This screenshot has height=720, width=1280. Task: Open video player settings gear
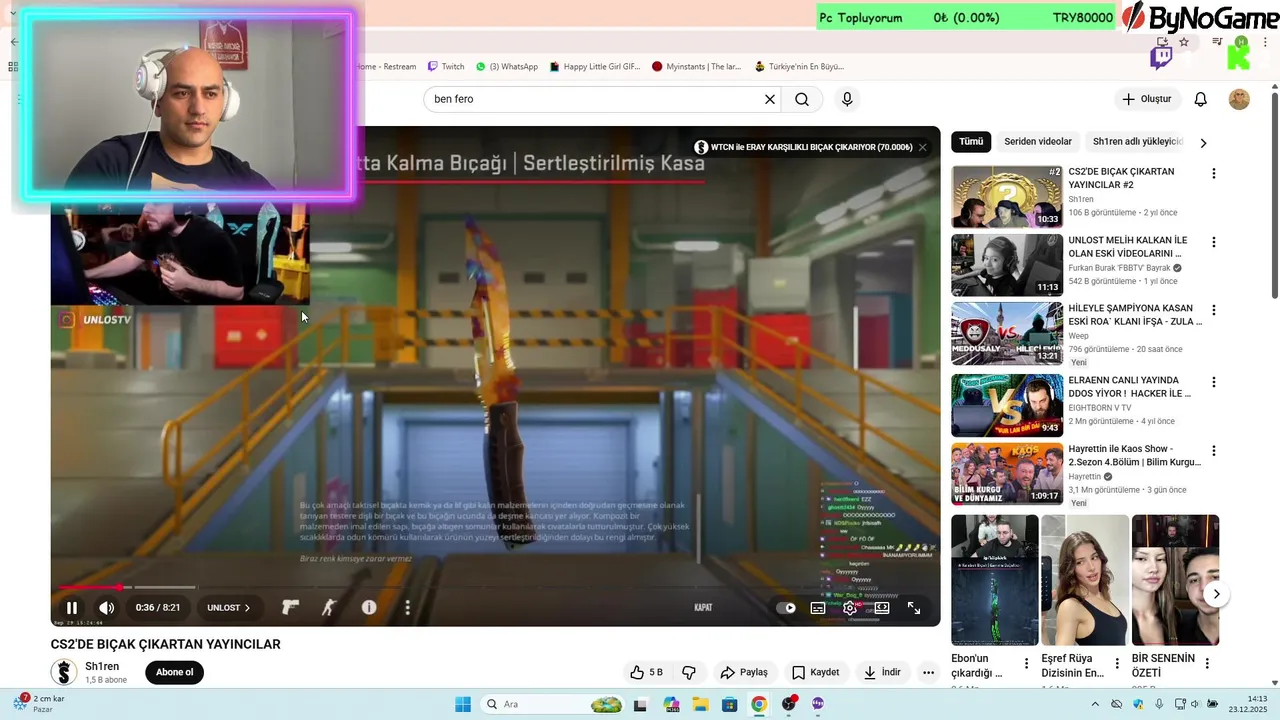point(850,607)
